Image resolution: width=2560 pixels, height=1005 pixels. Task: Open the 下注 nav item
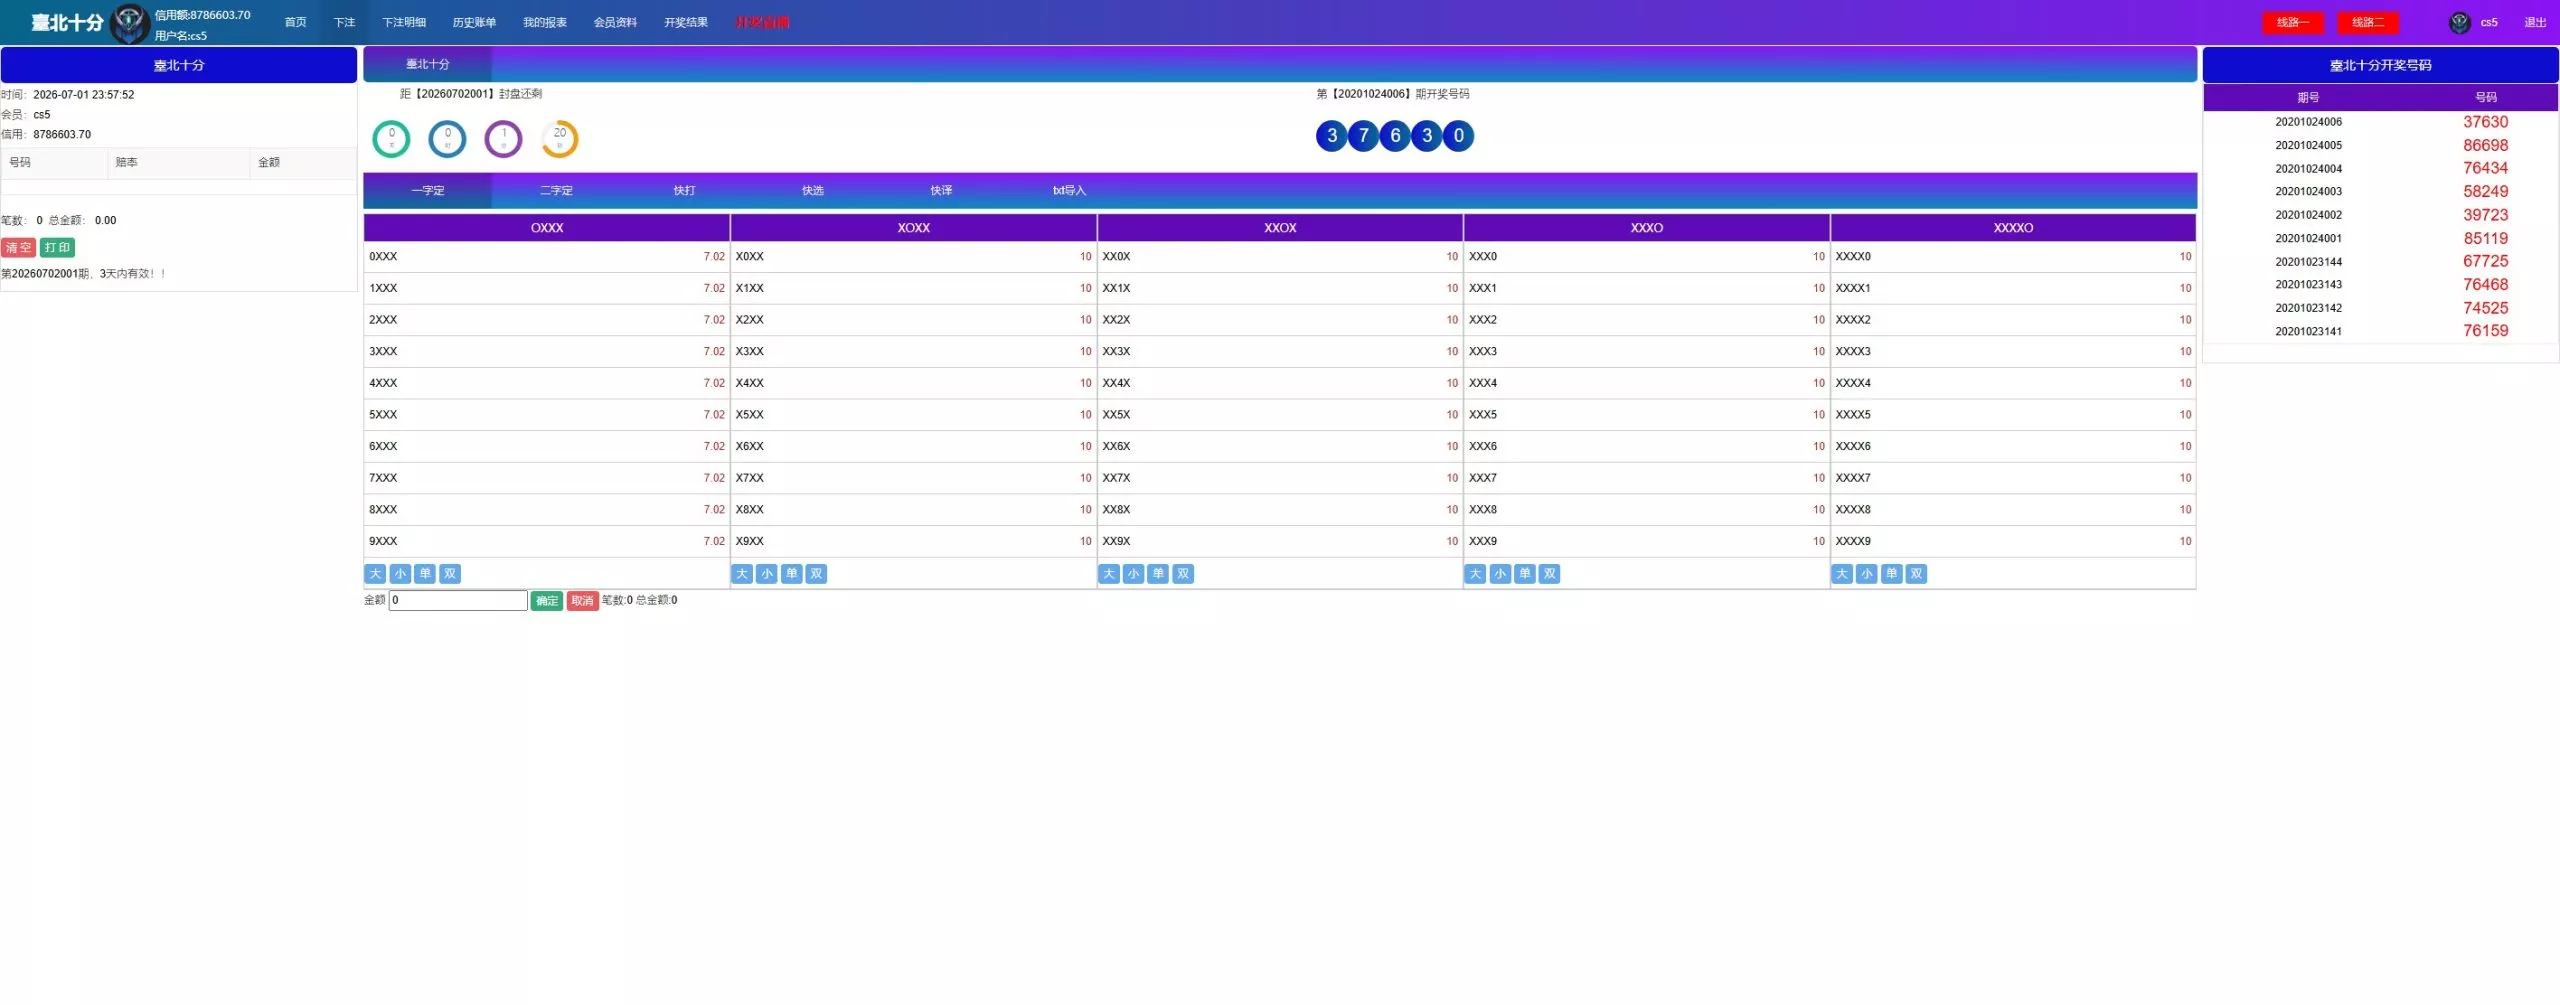pos(344,22)
